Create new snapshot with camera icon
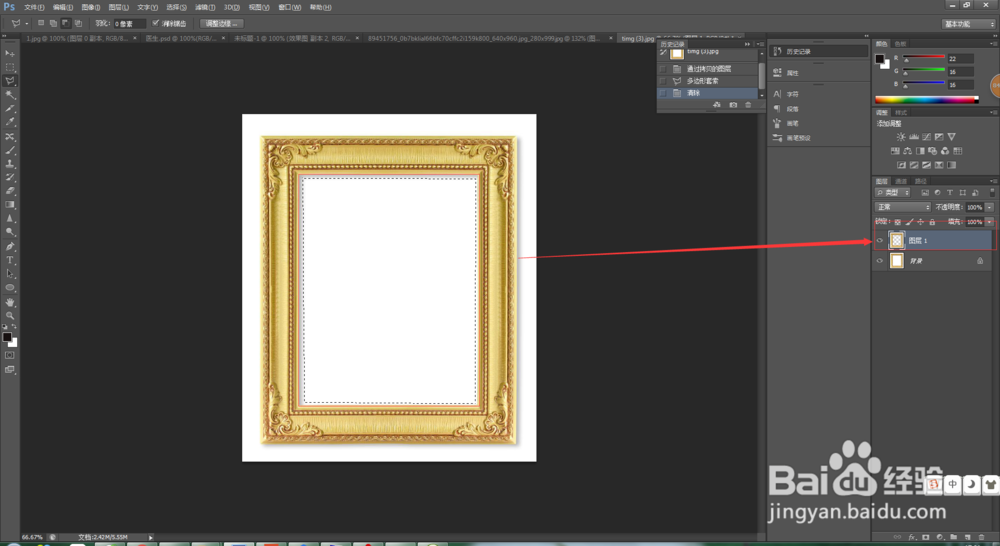The height and width of the screenshot is (546, 1000). pos(733,105)
